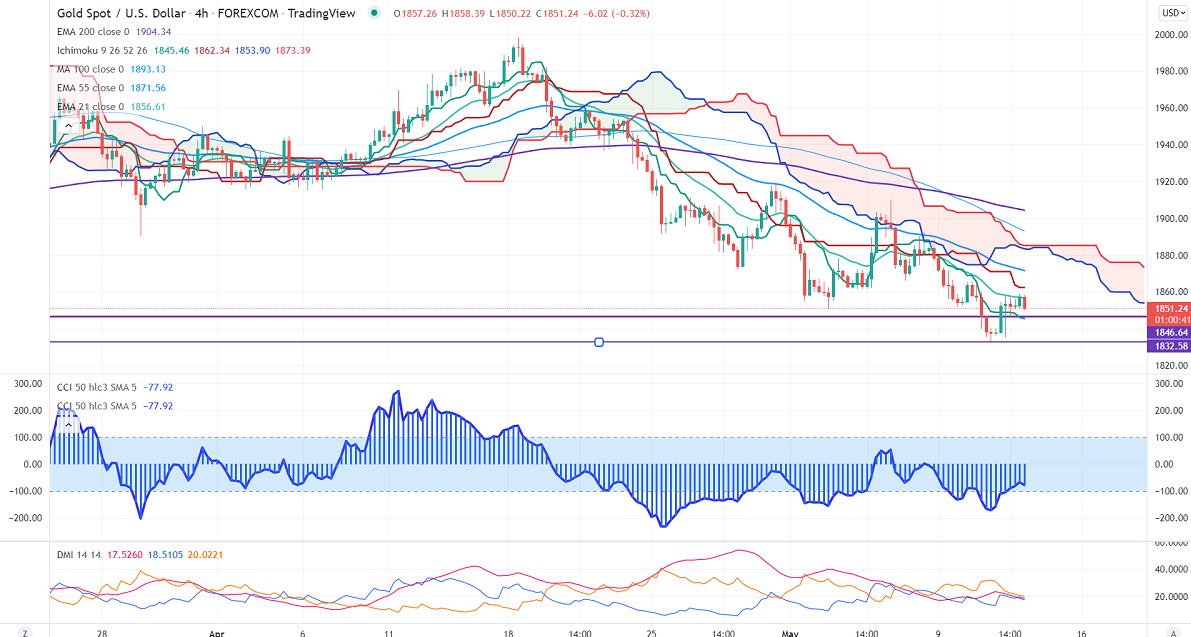Click Ichimoku value 1853.90
This screenshot has height=637, width=1191.
click(x=252, y=51)
